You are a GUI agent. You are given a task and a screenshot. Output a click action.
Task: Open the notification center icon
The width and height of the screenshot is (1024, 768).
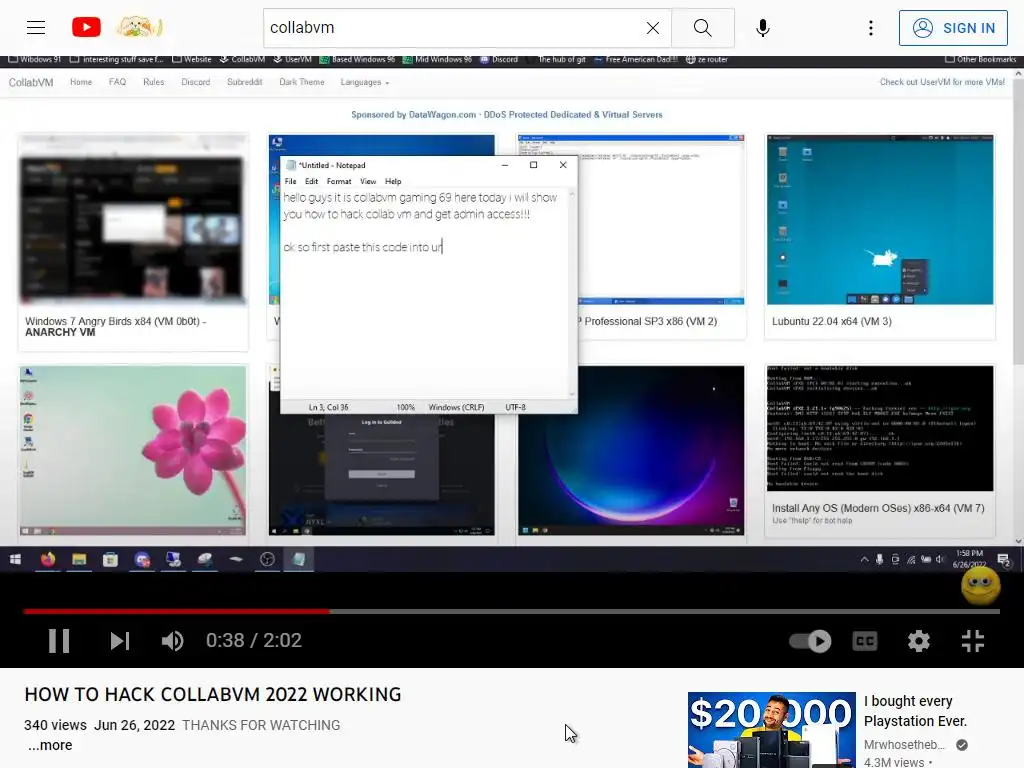click(x=1004, y=560)
